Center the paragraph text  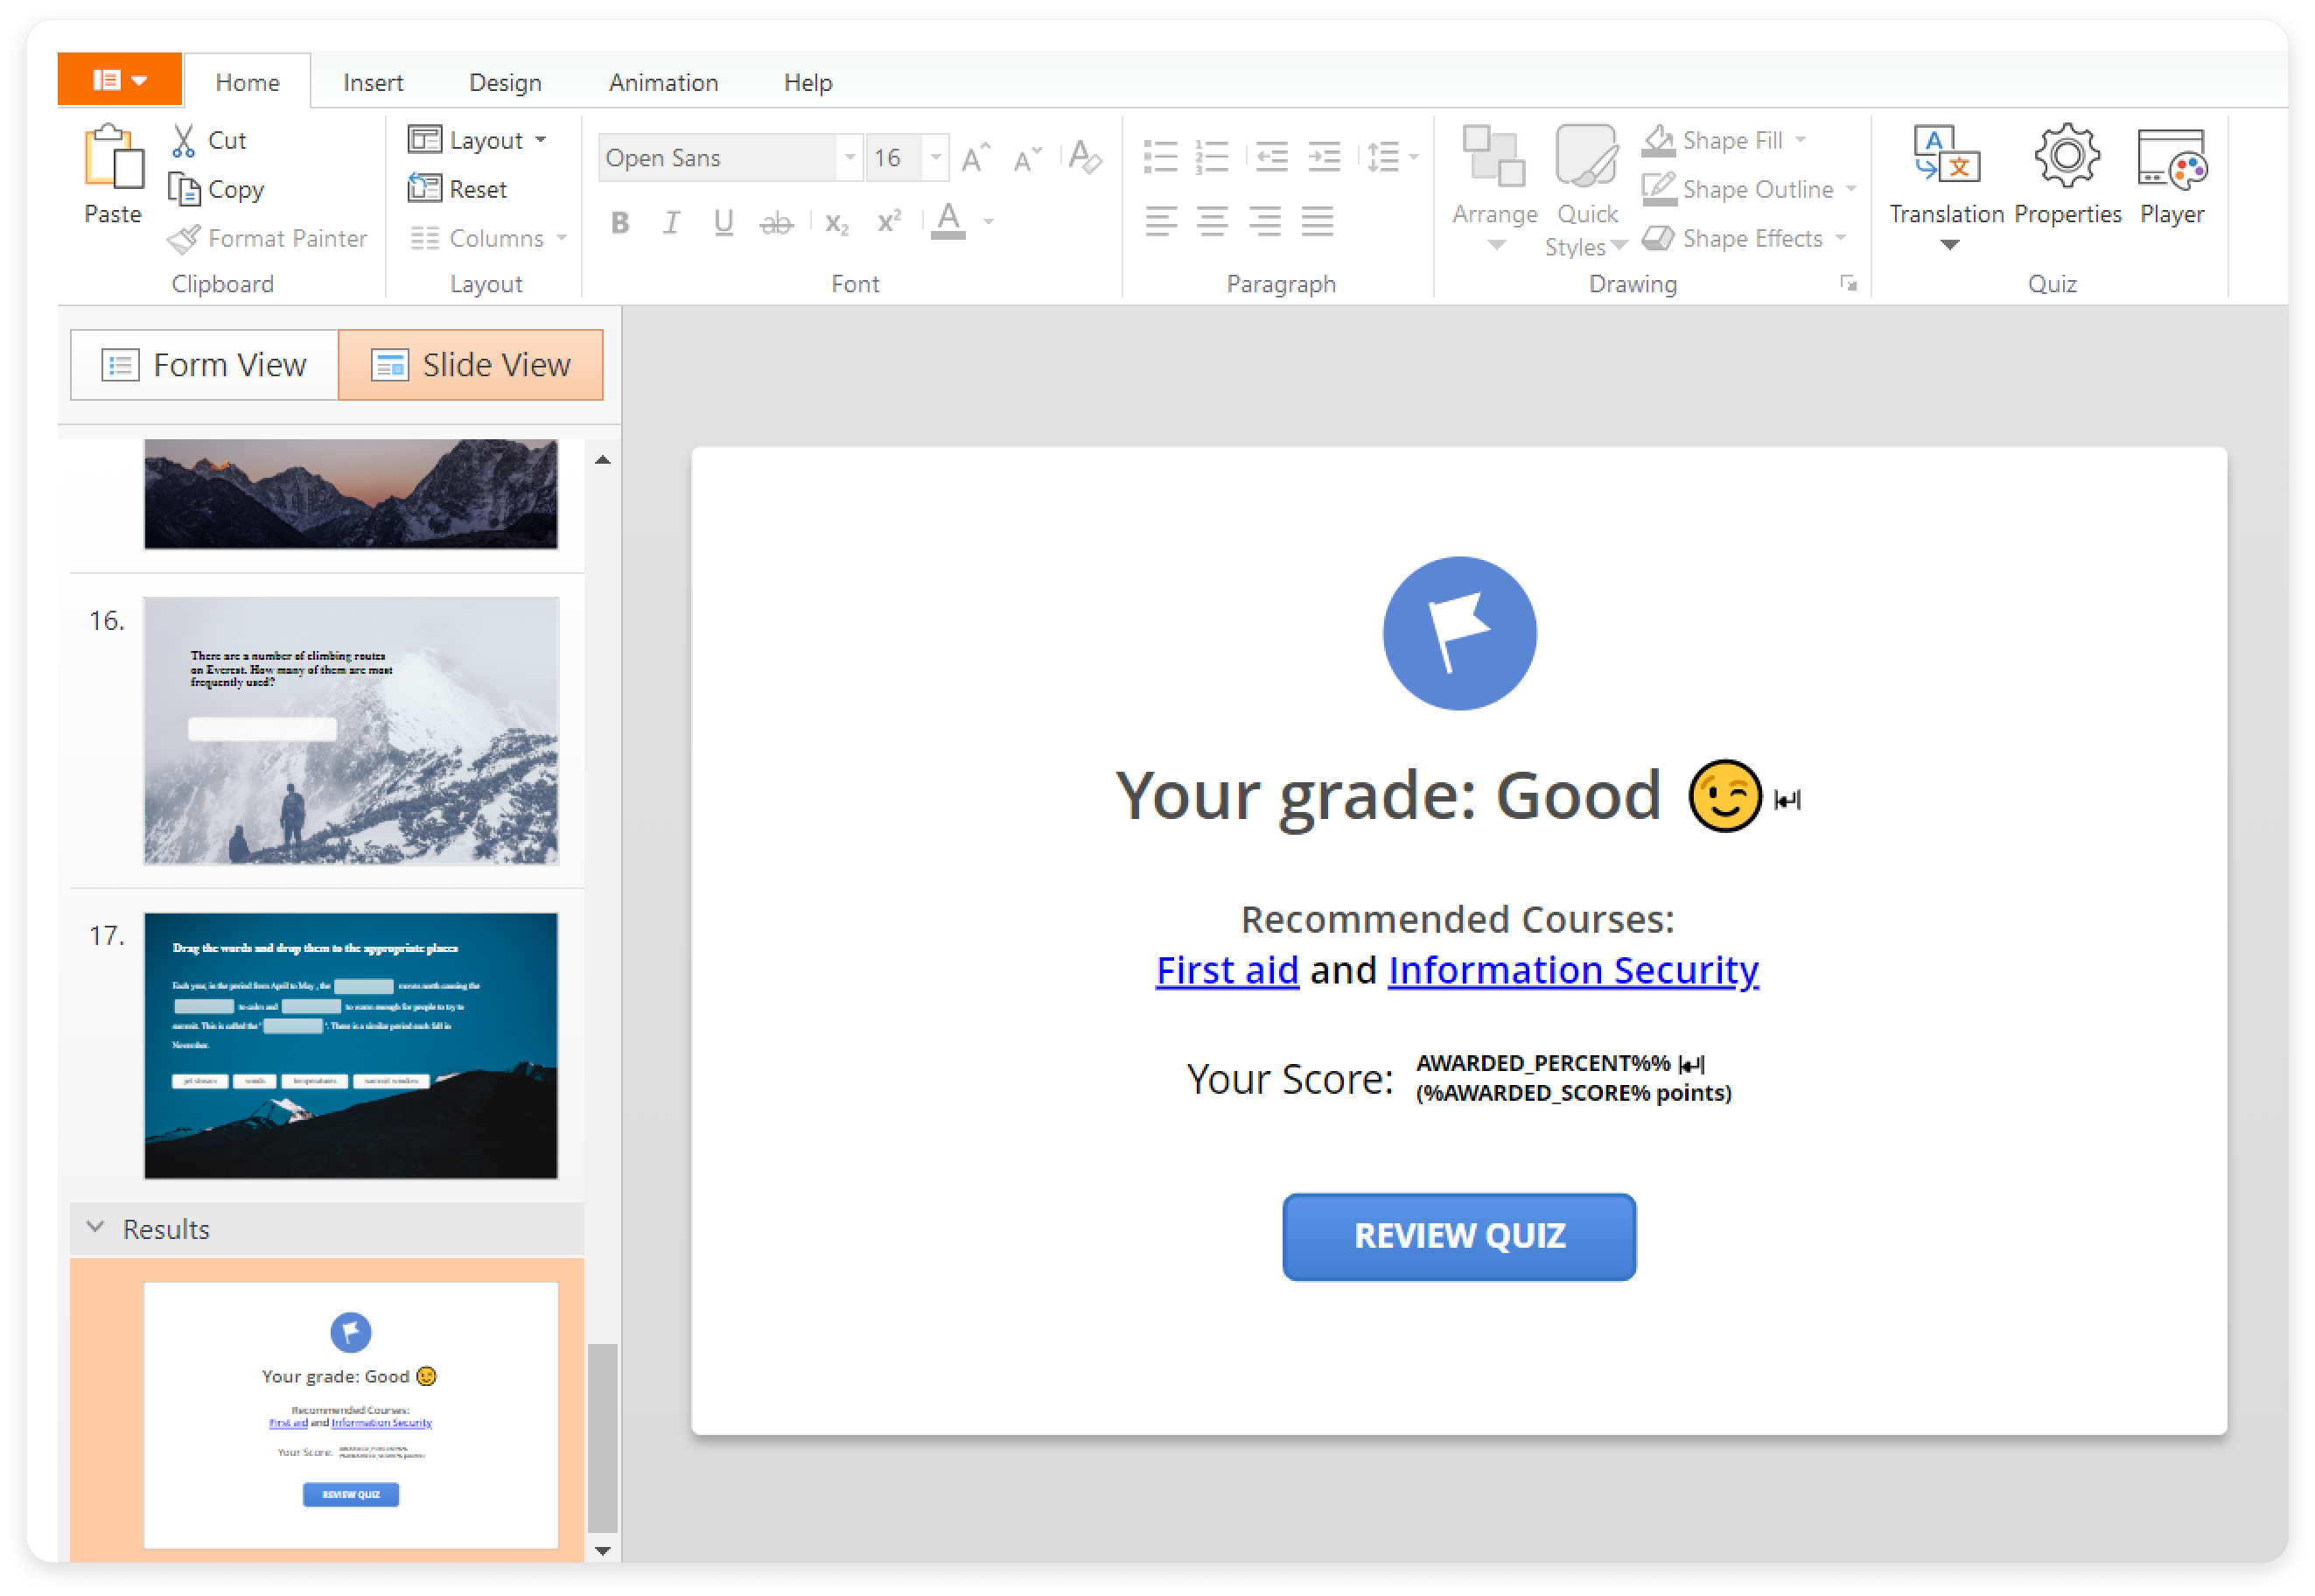coord(1212,220)
